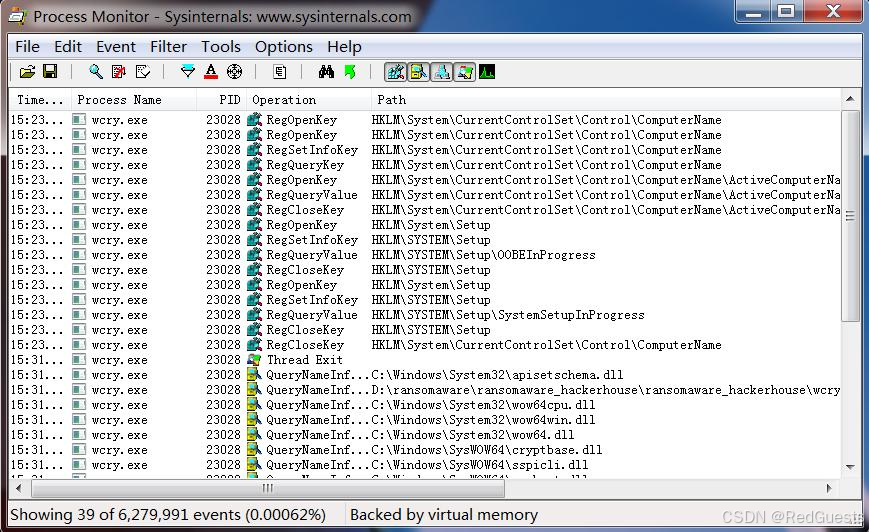Toggle Show Network Activity filter
The image size is (869, 532).
click(x=441, y=71)
